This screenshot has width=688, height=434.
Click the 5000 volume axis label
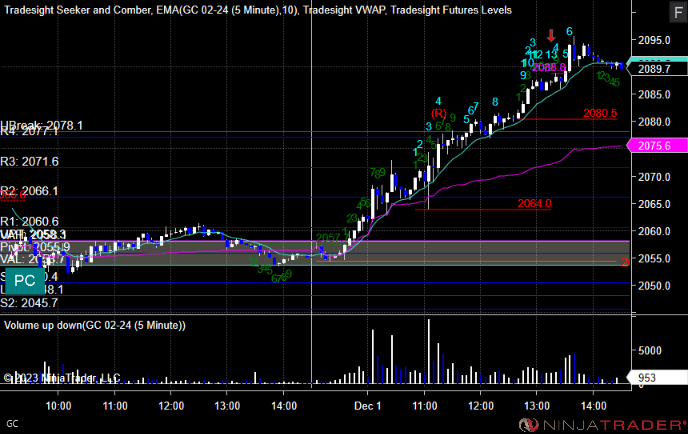(650, 351)
